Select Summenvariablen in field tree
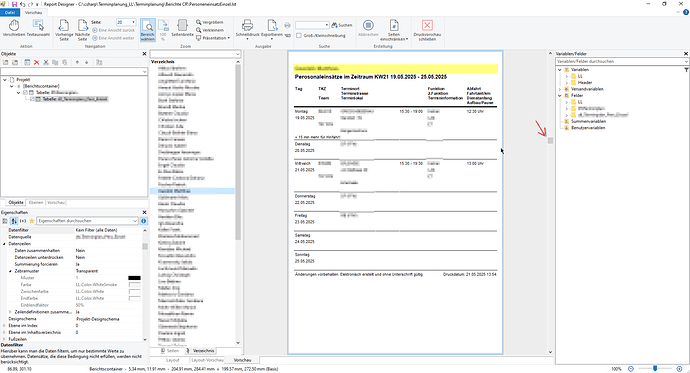This screenshot has width=690, height=373. click(588, 121)
